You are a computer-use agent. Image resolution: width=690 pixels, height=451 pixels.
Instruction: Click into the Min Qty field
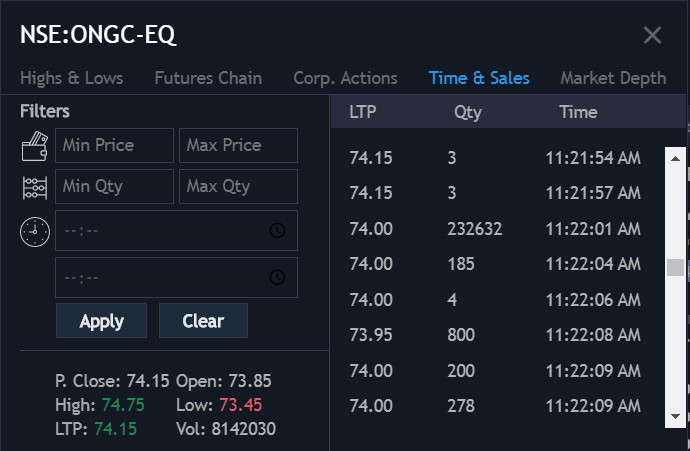tap(114, 187)
